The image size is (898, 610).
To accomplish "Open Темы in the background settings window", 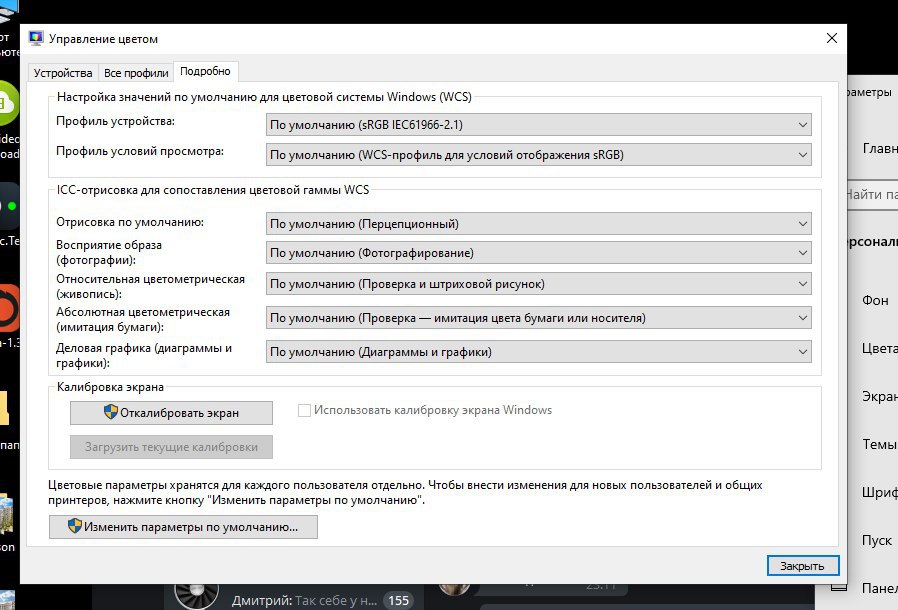I will [880, 444].
